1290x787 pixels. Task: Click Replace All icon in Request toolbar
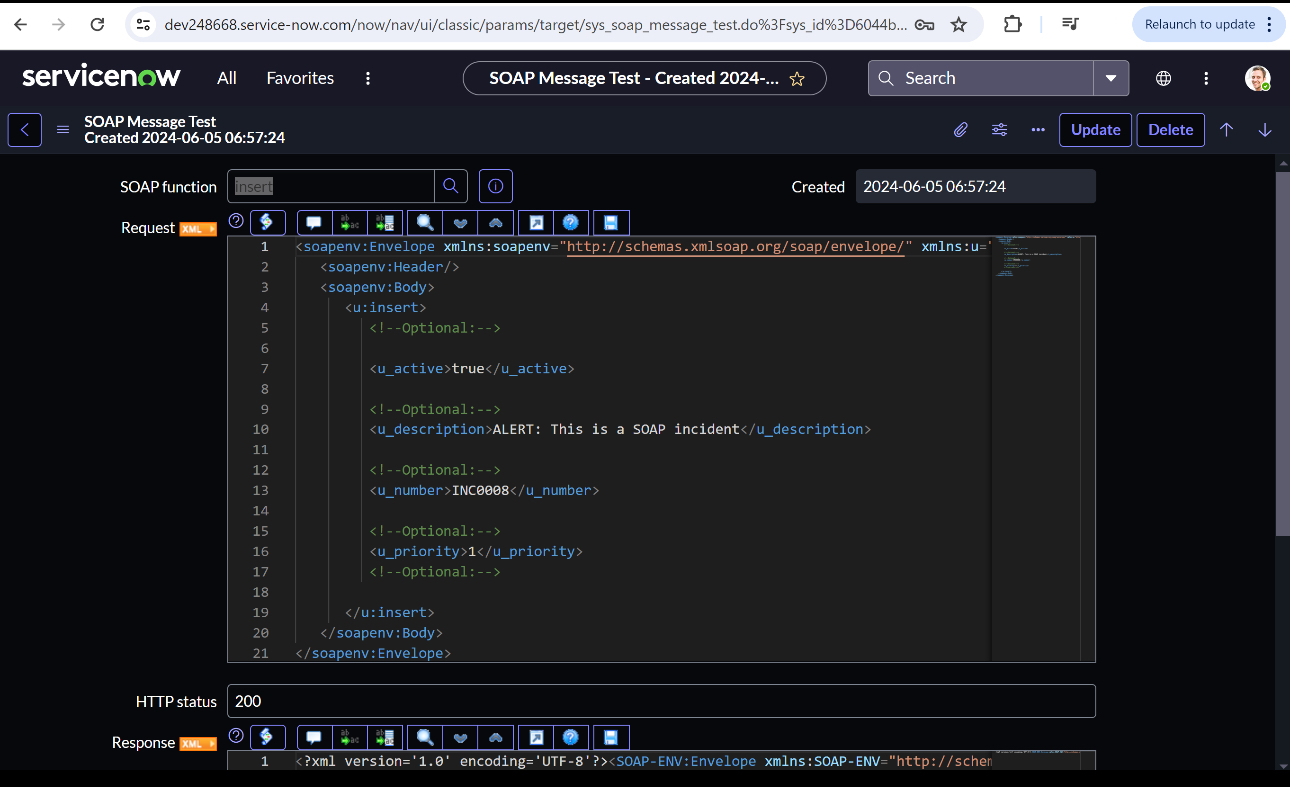coord(385,223)
